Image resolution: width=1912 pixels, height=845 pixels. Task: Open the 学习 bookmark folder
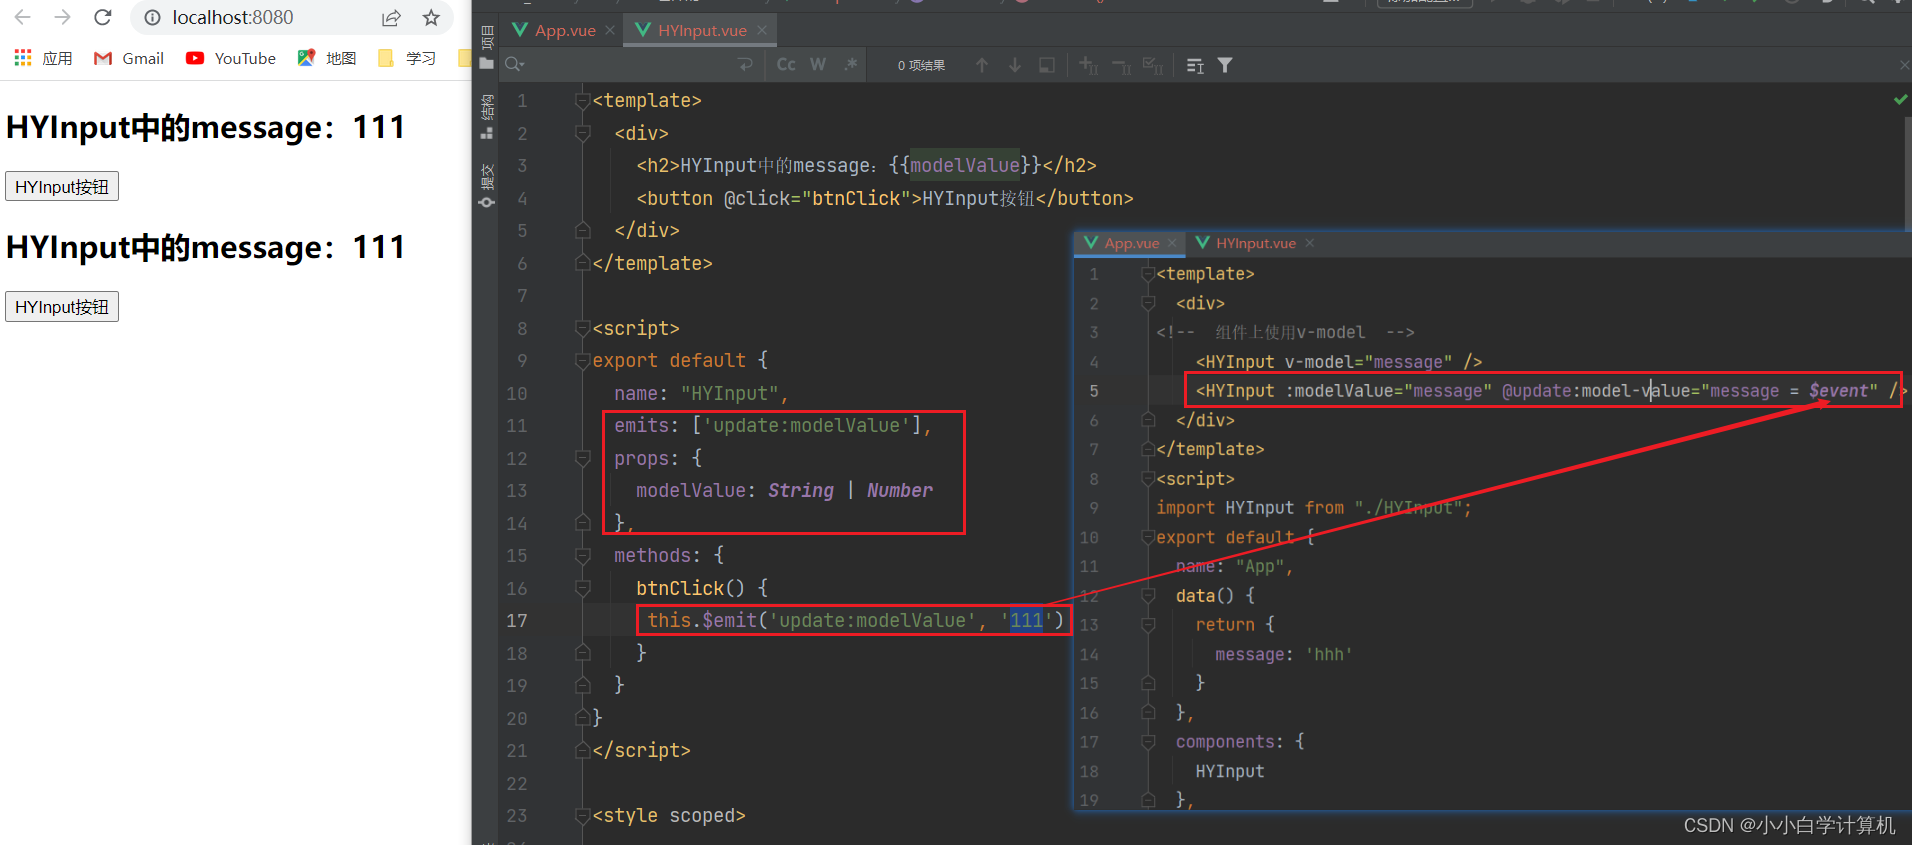click(x=407, y=58)
